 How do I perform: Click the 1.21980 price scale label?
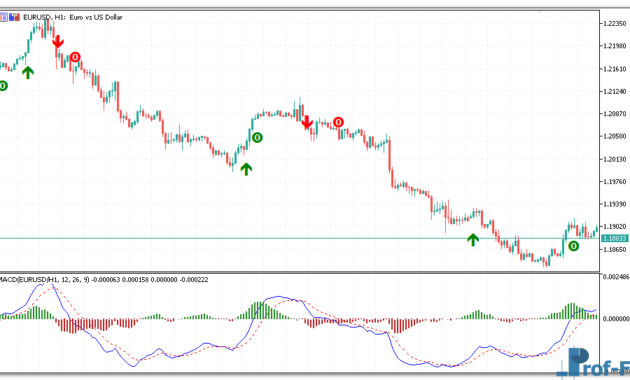click(x=615, y=46)
